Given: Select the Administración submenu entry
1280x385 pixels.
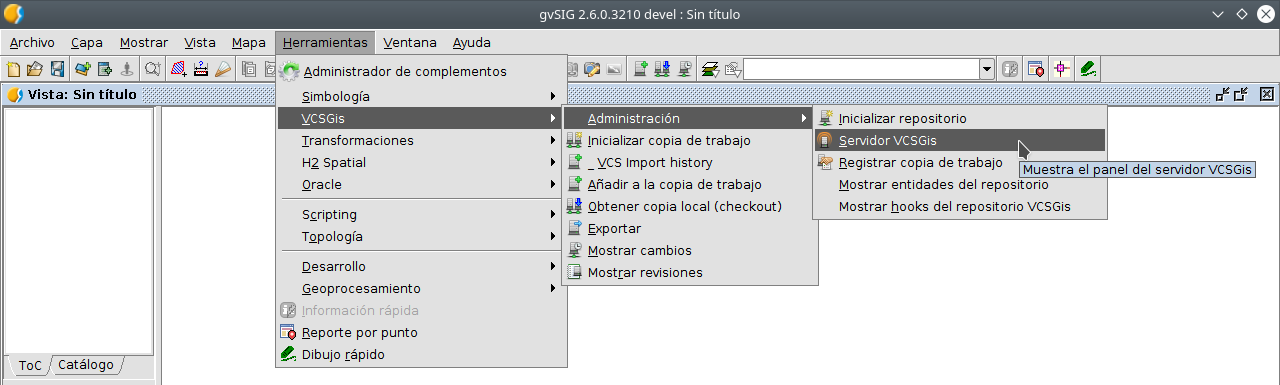Looking at the screenshot, I should [690, 119].
